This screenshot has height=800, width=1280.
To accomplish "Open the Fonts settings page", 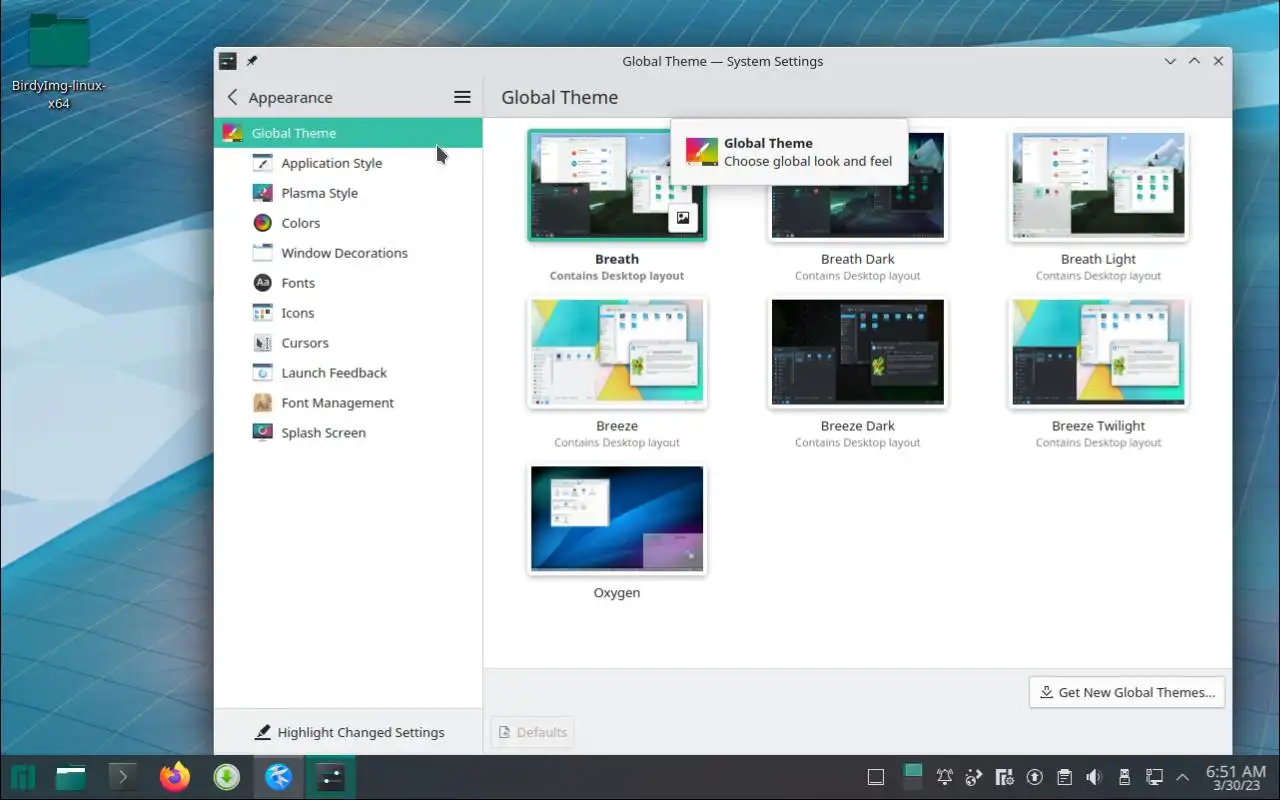I will tap(348, 283).
